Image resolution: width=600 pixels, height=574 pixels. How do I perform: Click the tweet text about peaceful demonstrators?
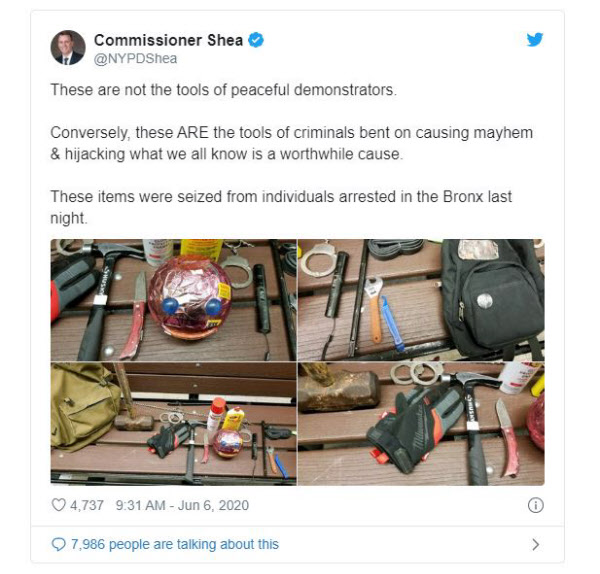point(224,90)
